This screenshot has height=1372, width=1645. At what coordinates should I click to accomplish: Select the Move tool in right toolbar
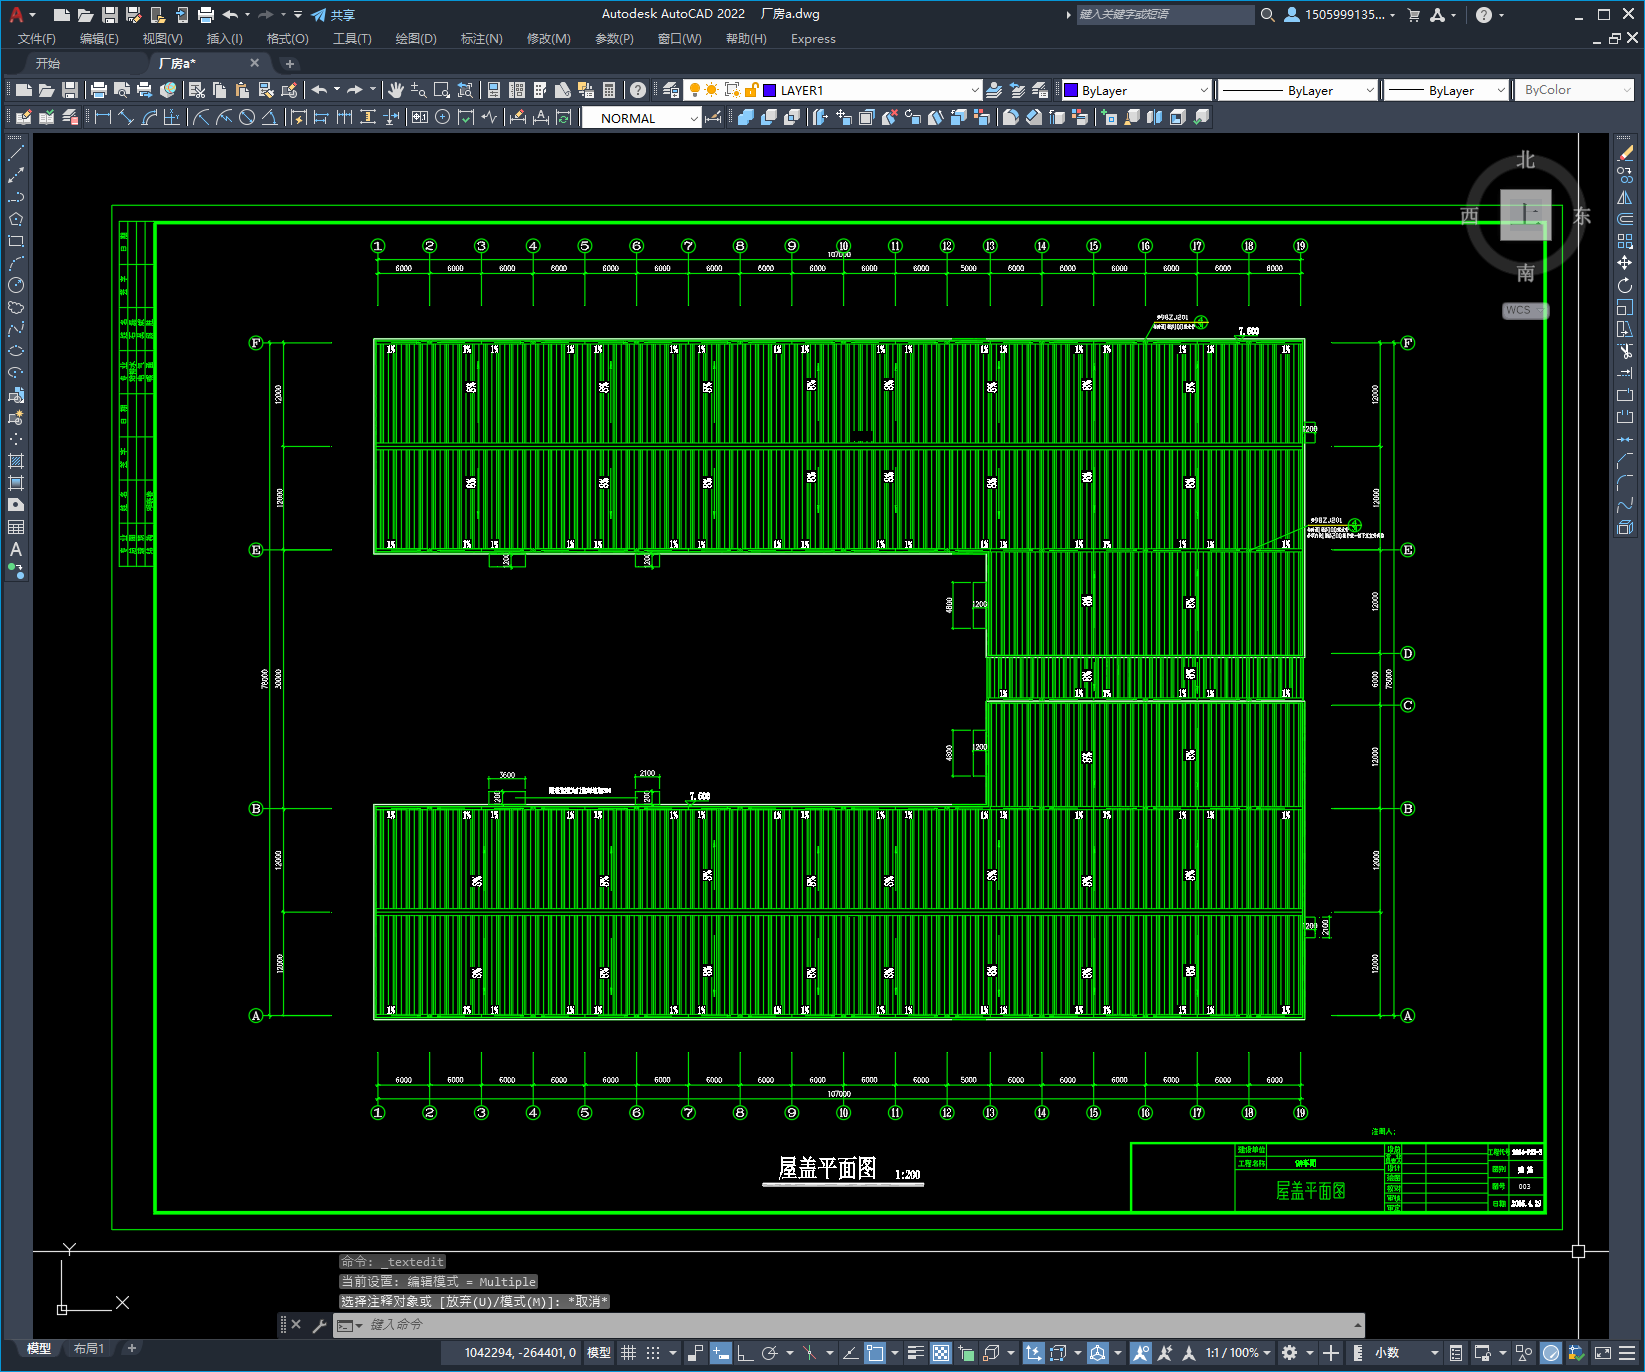(1625, 263)
